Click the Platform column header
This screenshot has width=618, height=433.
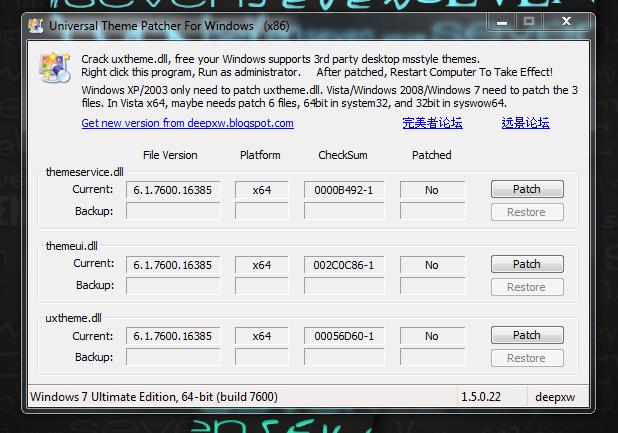point(260,155)
